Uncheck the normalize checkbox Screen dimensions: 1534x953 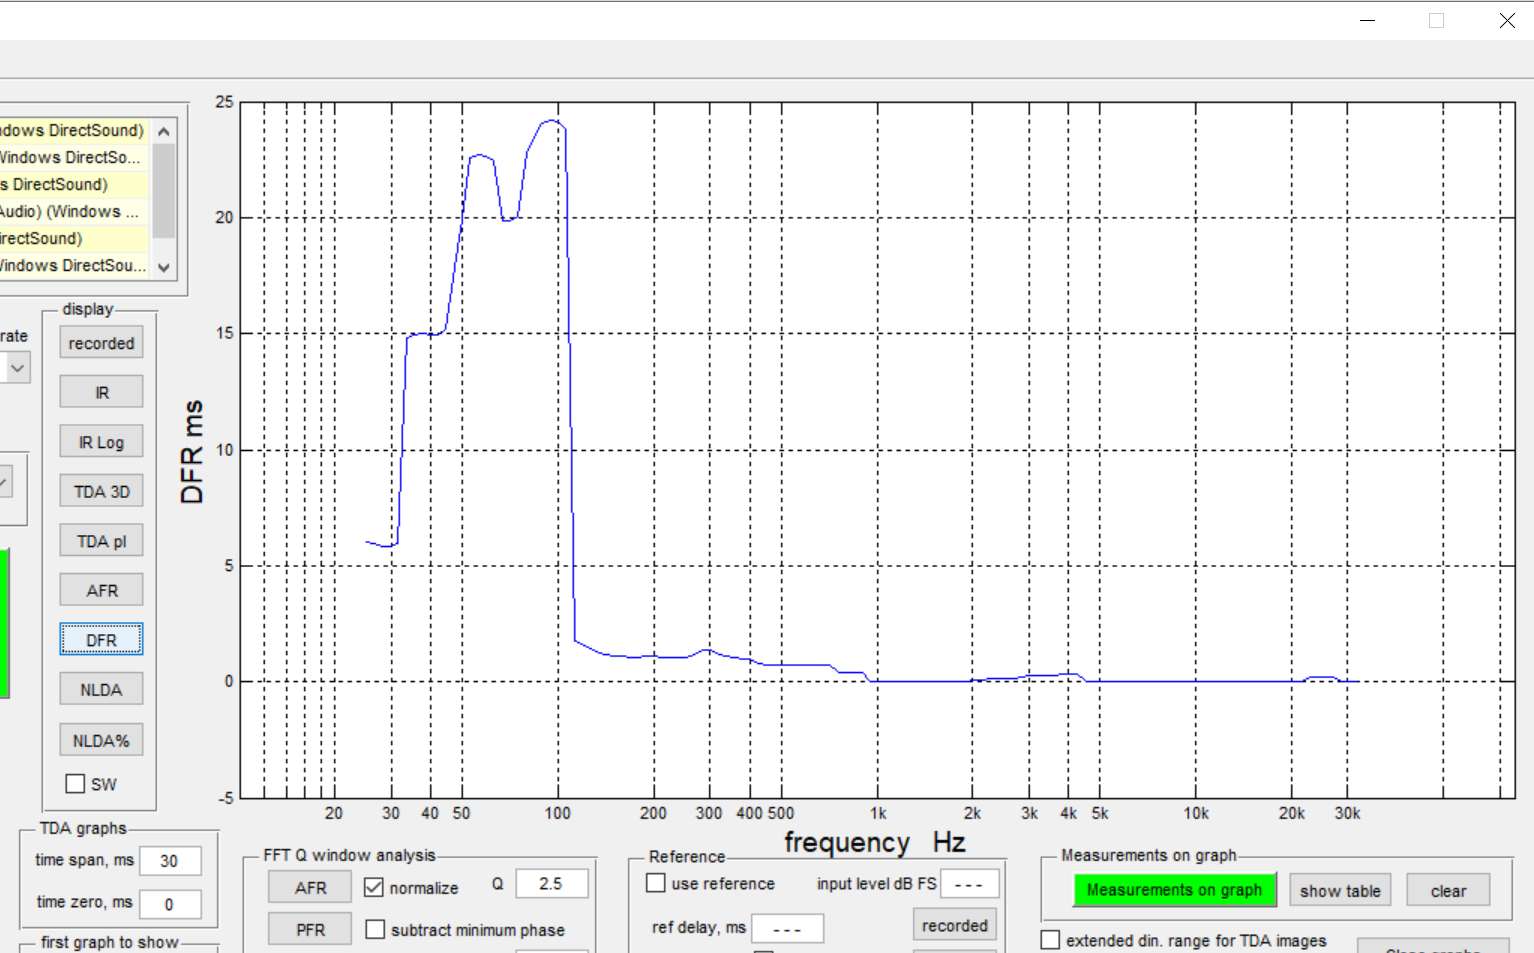pos(374,887)
